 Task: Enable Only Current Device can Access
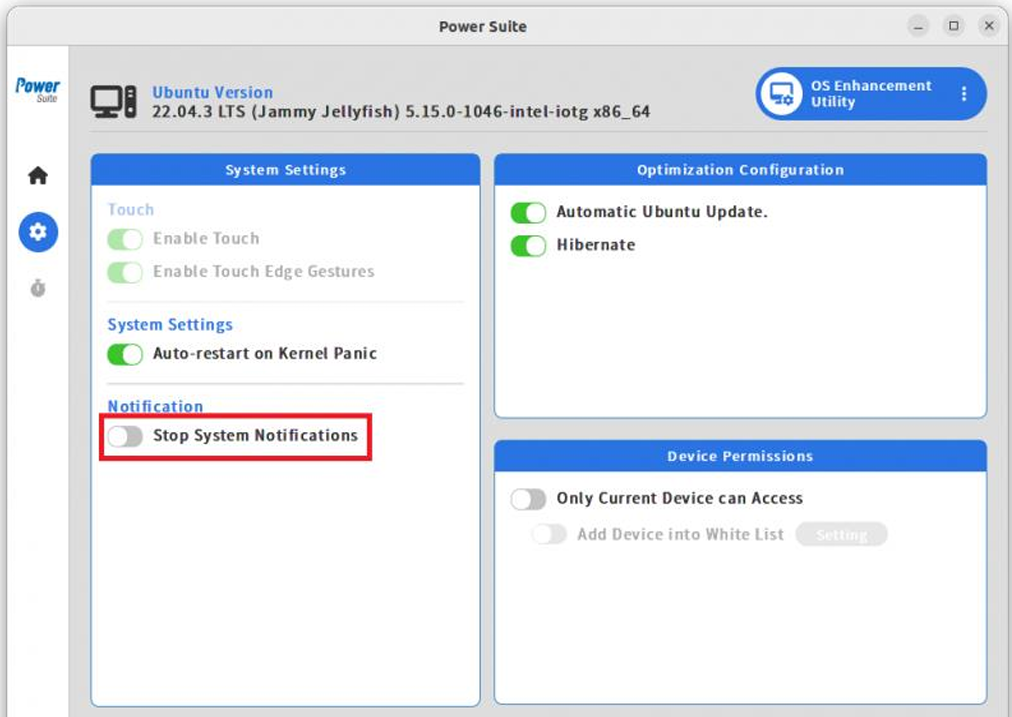[x=528, y=499]
